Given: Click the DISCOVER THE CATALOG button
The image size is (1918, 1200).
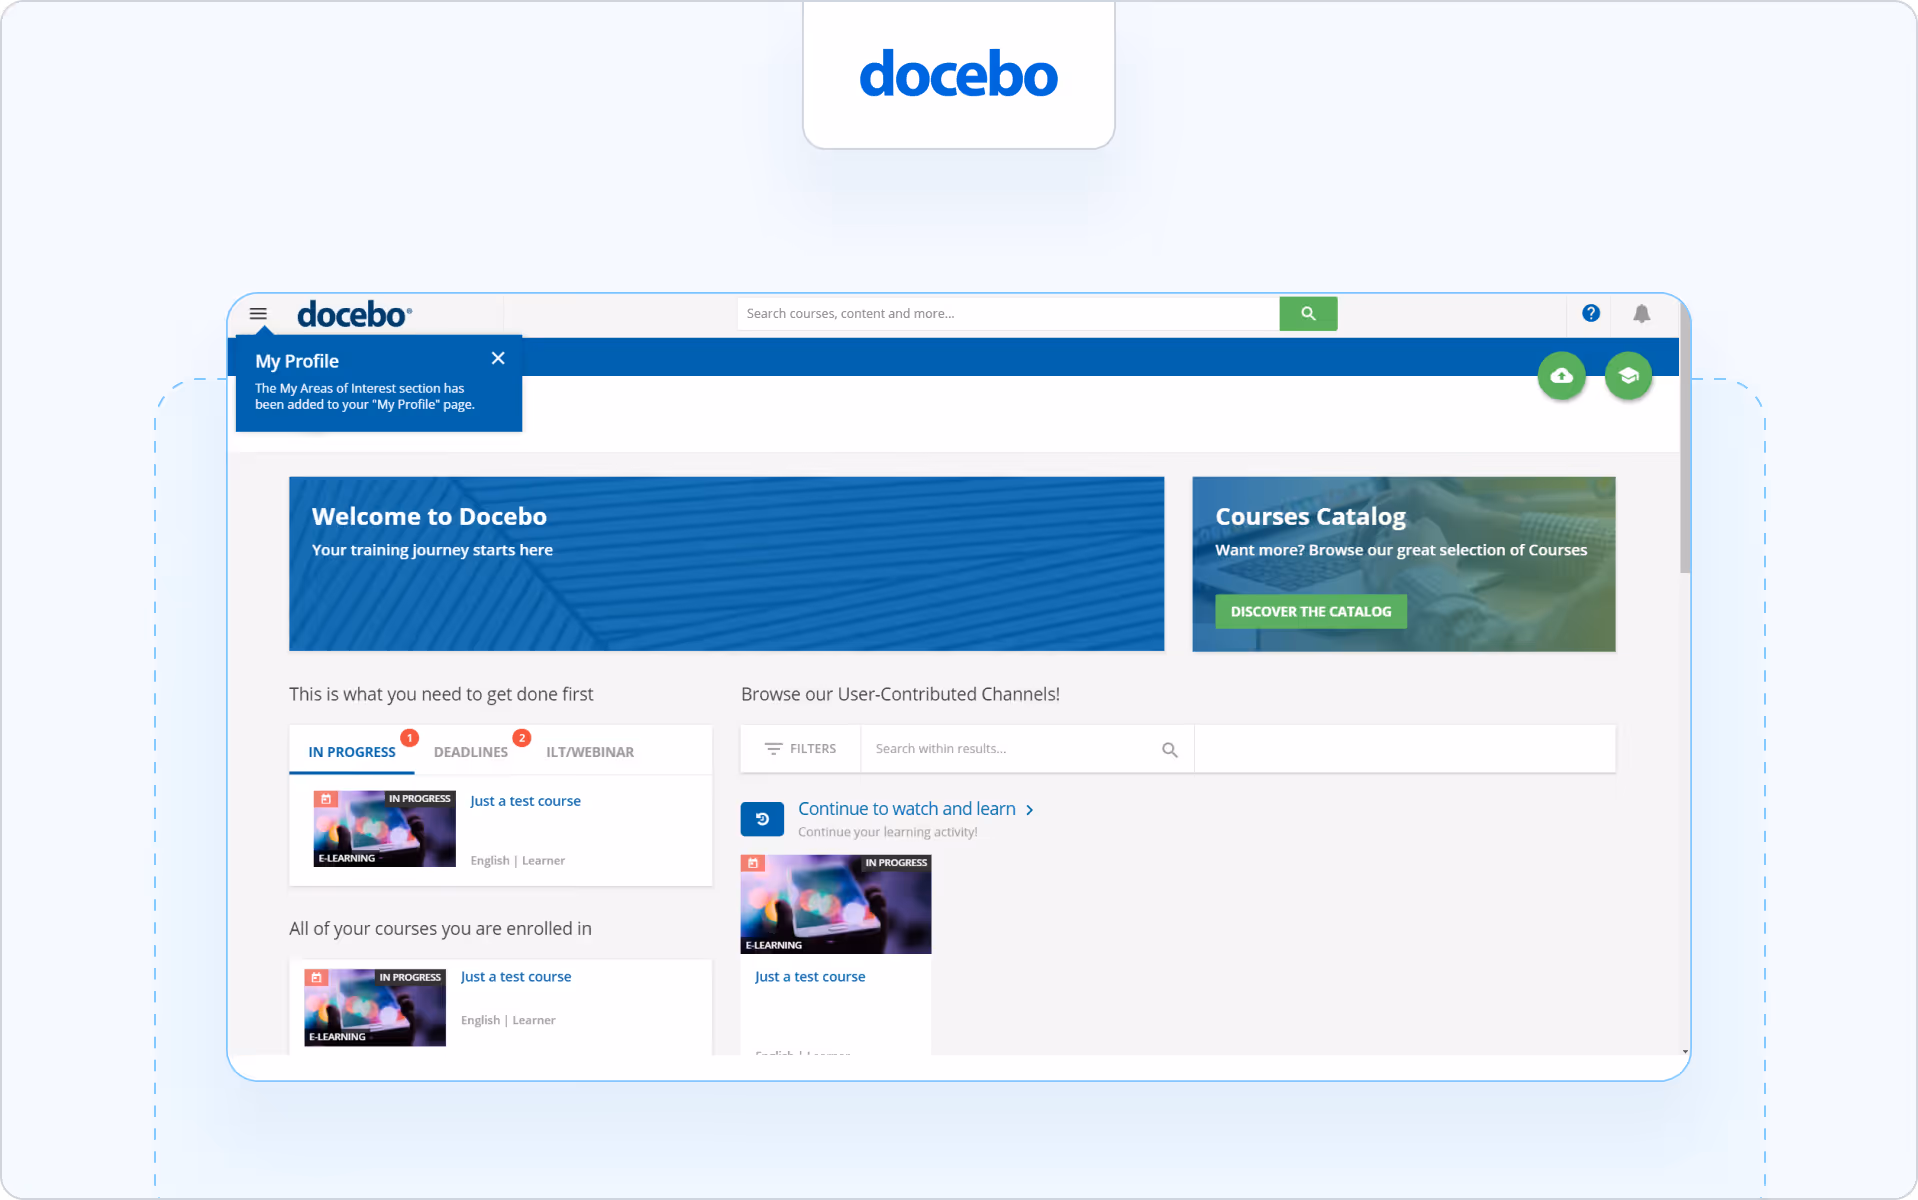Looking at the screenshot, I should click(x=1311, y=612).
